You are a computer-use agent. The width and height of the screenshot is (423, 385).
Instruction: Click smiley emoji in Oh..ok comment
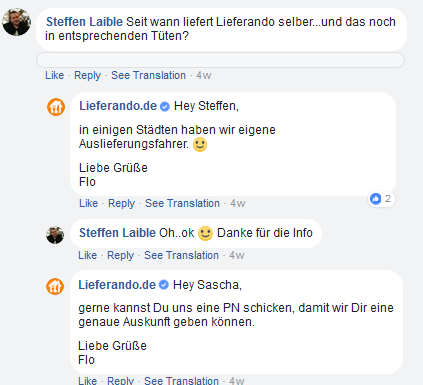(205, 233)
